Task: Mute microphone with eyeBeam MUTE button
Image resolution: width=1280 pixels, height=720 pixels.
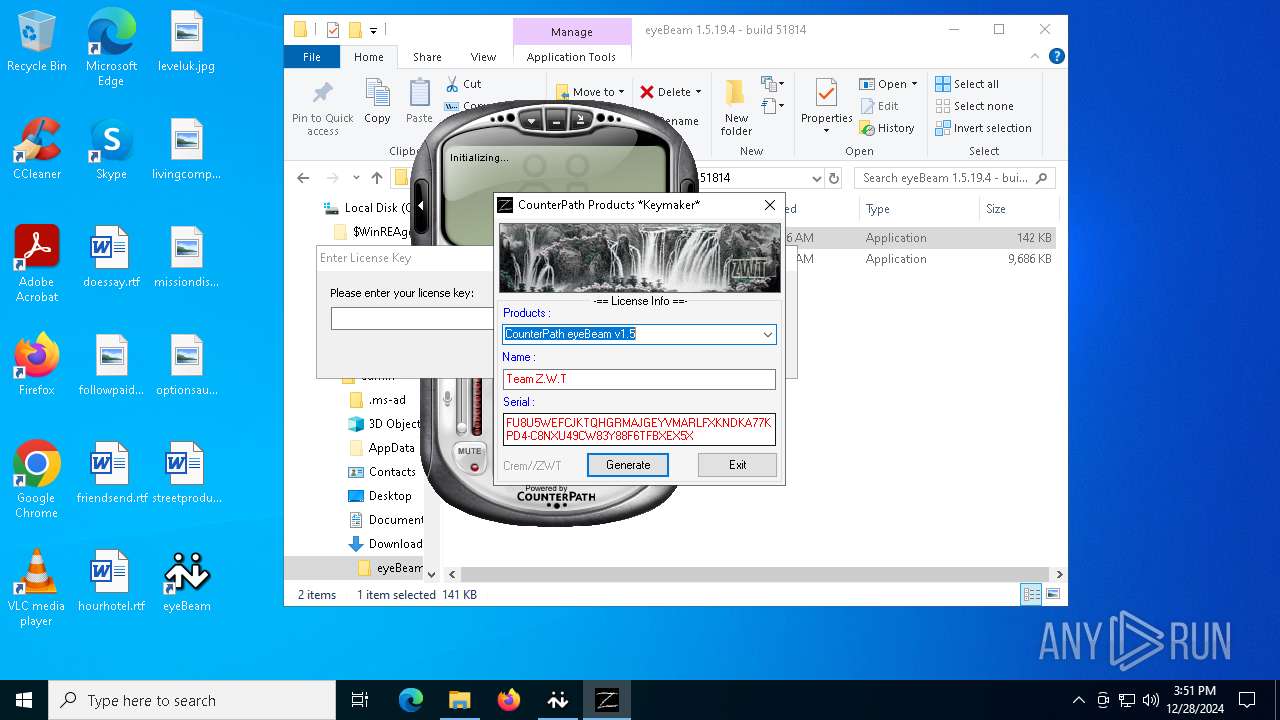Action: point(469,456)
